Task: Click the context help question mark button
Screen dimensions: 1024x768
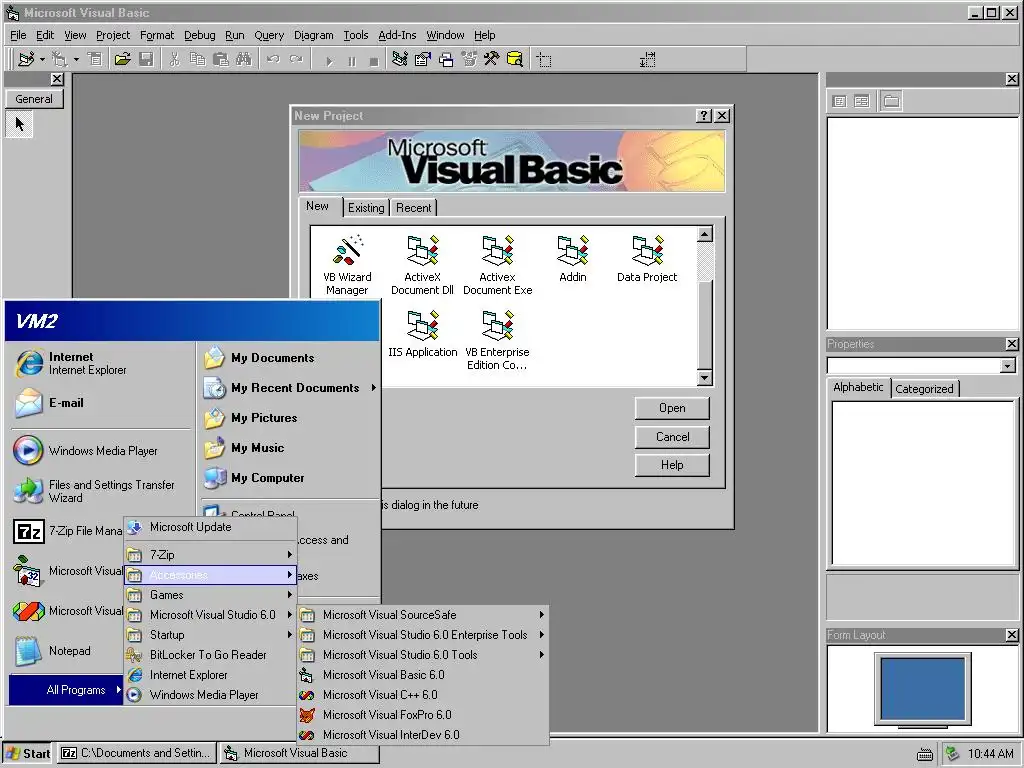Action: coord(703,116)
